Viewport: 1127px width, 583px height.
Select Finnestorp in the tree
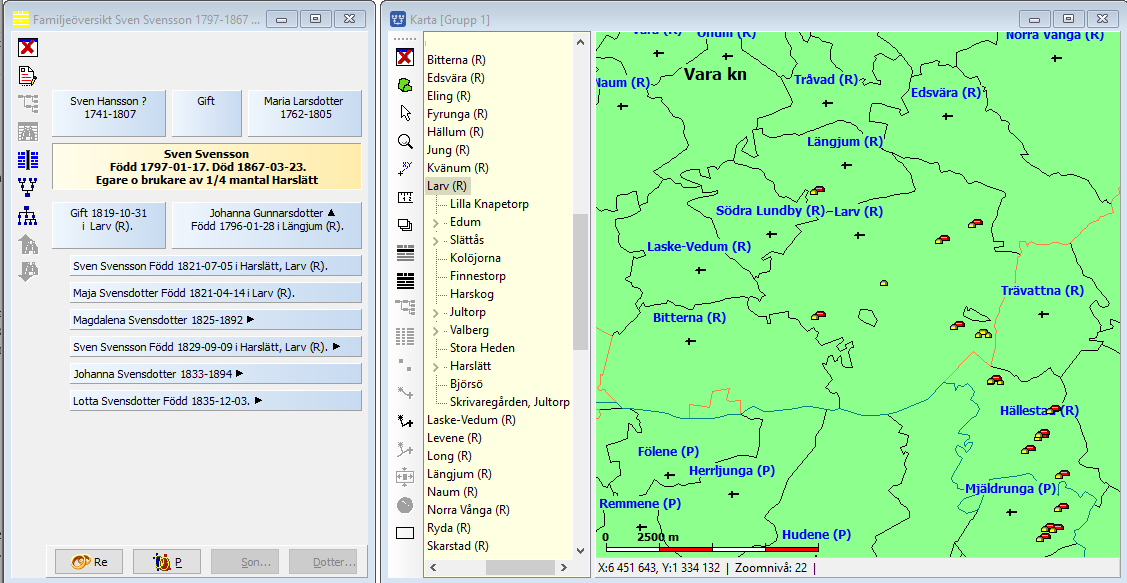478,276
